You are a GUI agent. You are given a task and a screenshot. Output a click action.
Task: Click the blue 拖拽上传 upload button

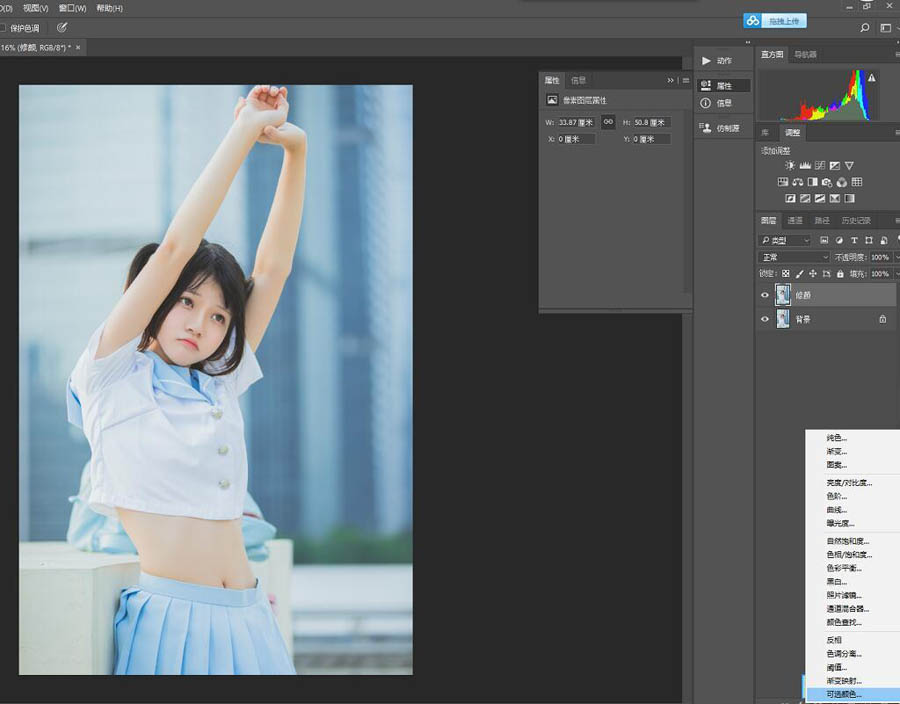click(x=775, y=20)
